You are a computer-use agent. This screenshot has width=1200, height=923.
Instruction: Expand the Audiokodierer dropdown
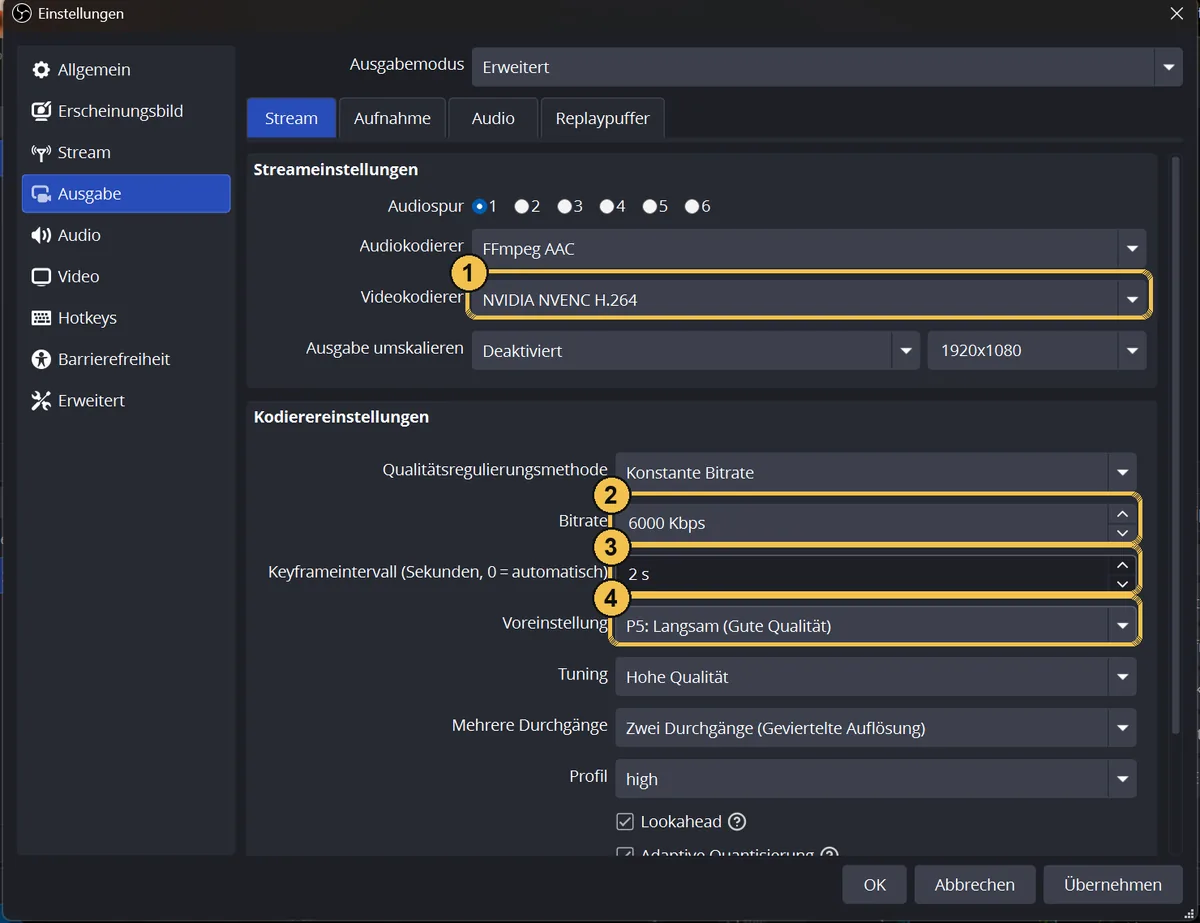click(x=809, y=248)
